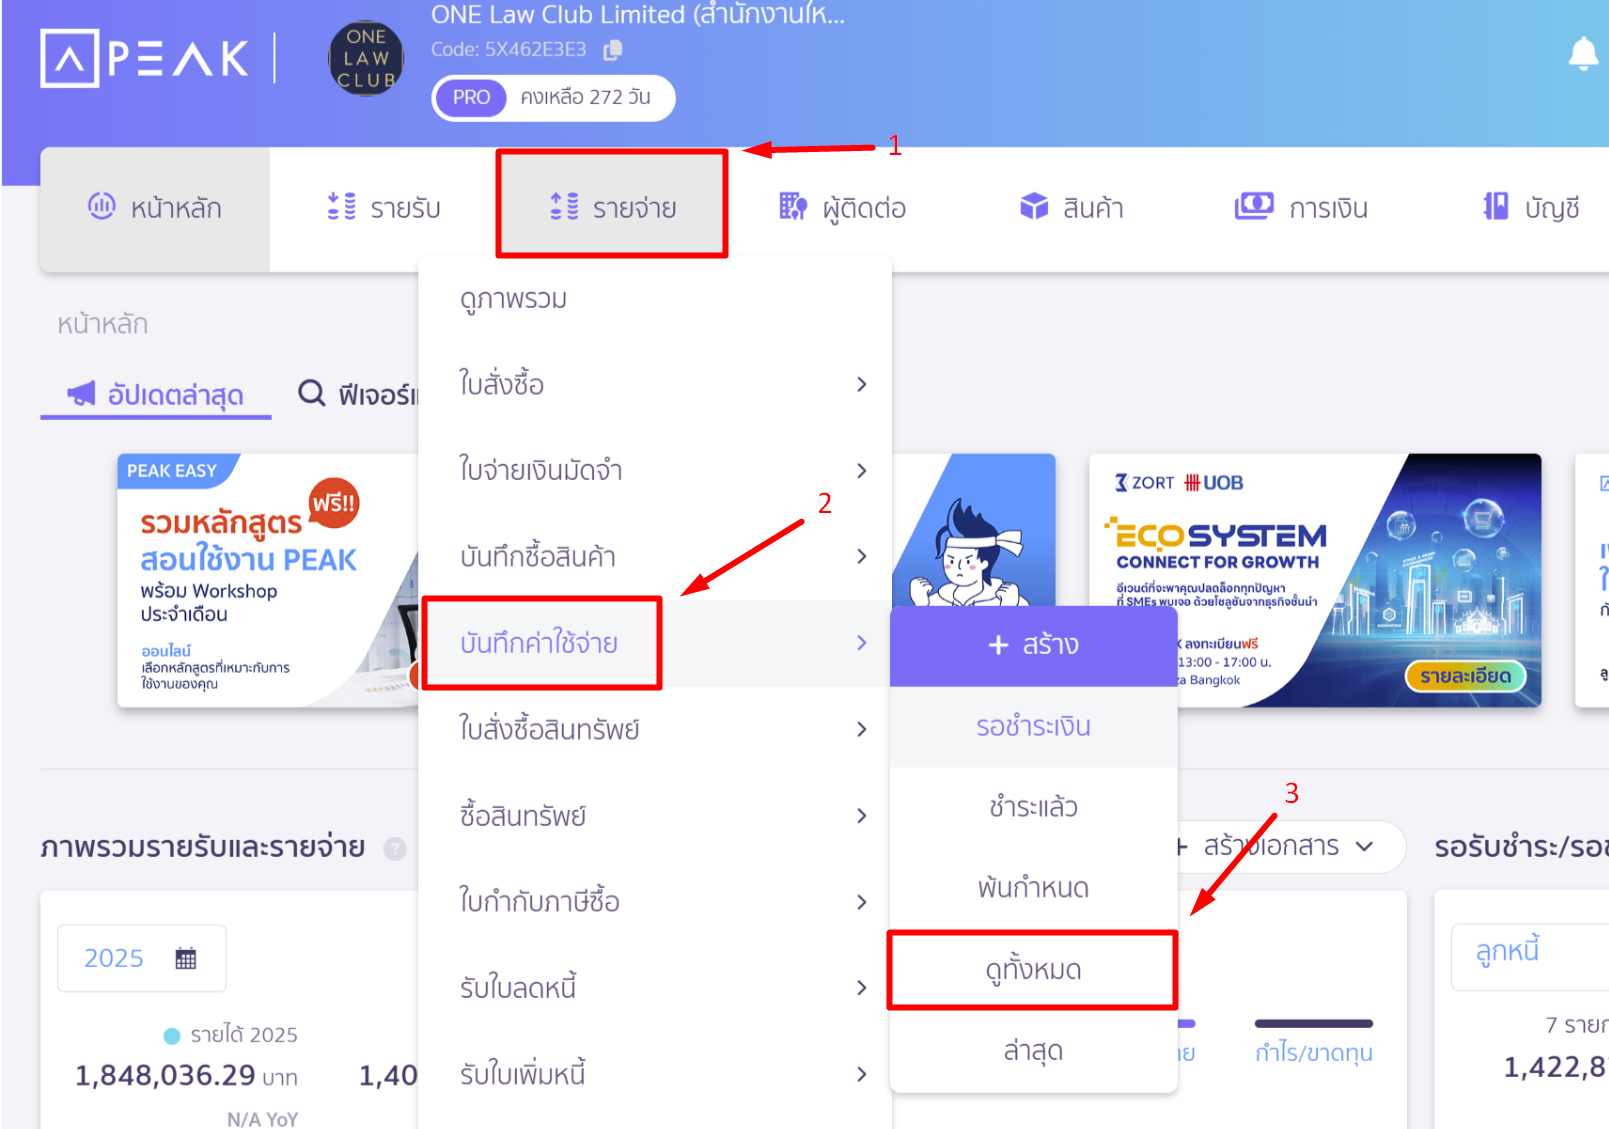1609x1129 pixels.
Task: Select the ฟีเจอร์ search icon tab
Action: point(312,394)
